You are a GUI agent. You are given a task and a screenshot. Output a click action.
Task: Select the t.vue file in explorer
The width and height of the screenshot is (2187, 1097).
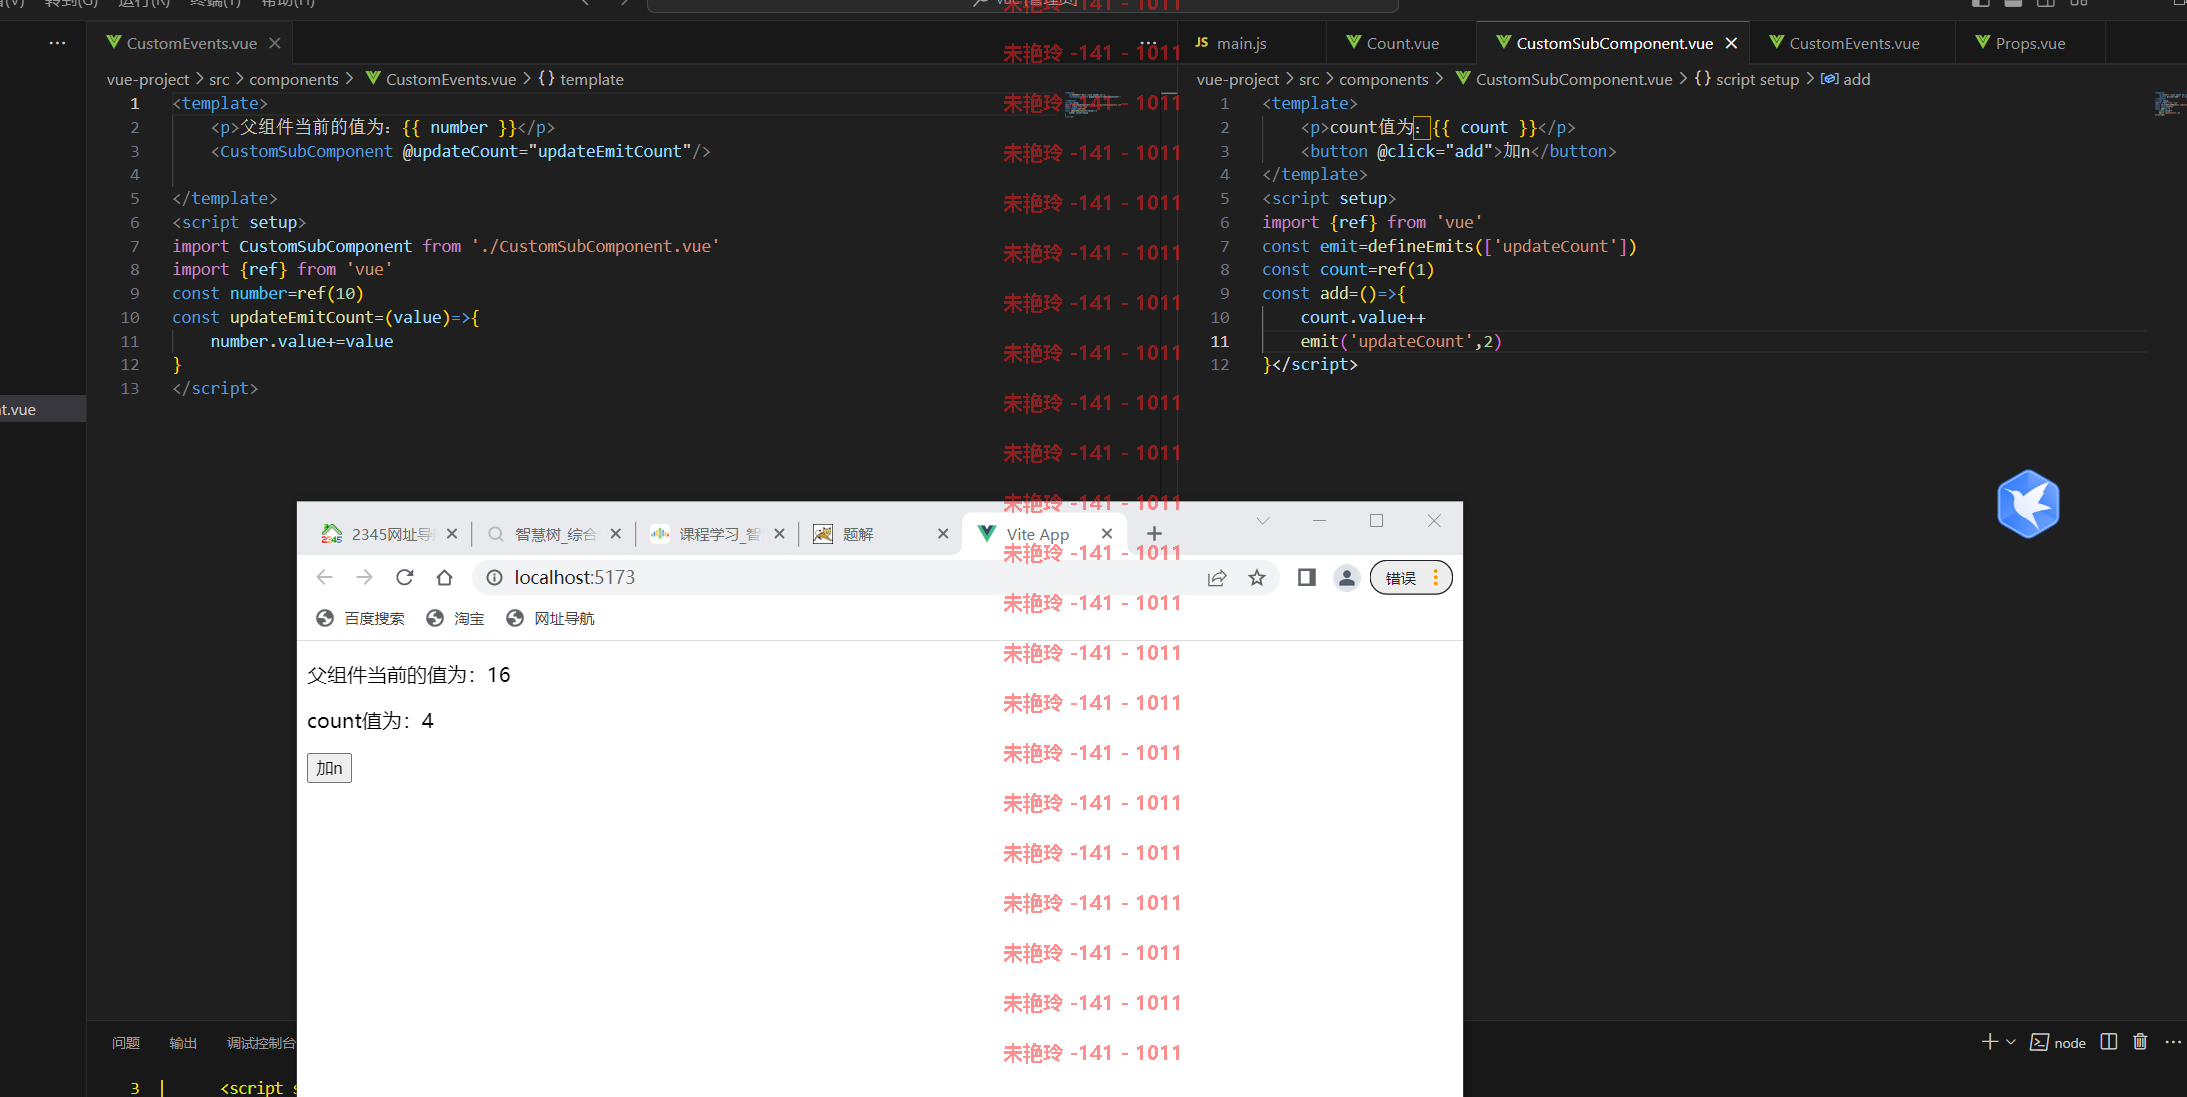43,409
